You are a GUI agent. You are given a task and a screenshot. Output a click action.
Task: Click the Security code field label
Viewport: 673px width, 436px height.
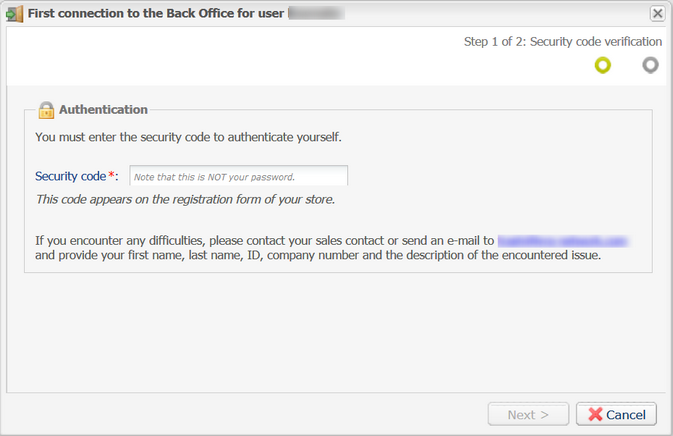(x=70, y=176)
